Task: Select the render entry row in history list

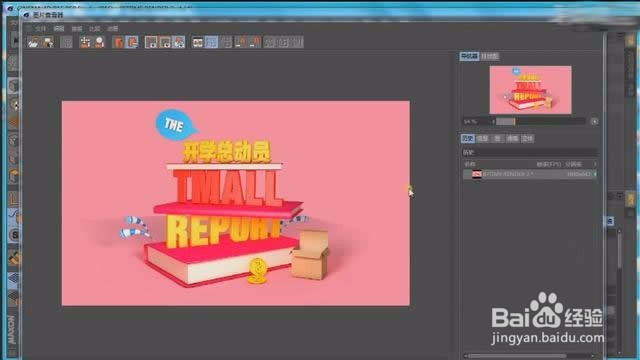Action: tap(530, 174)
